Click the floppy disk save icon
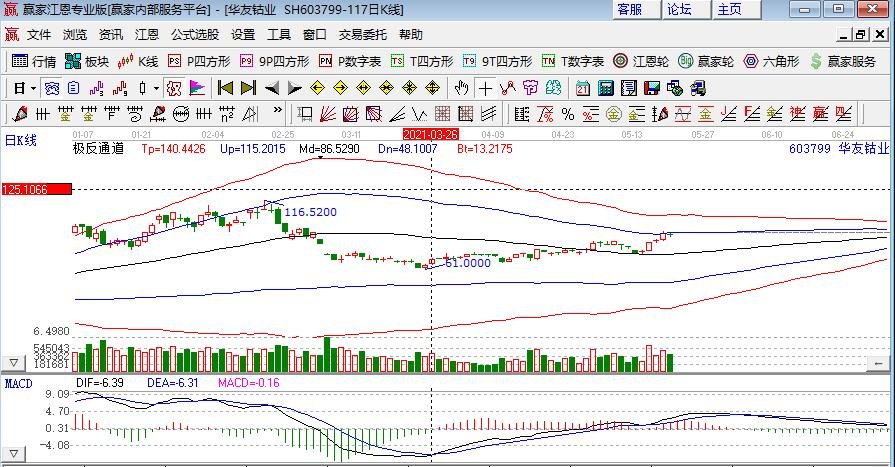The height and width of the screenshot is (467, 895). tap(652, 88)
